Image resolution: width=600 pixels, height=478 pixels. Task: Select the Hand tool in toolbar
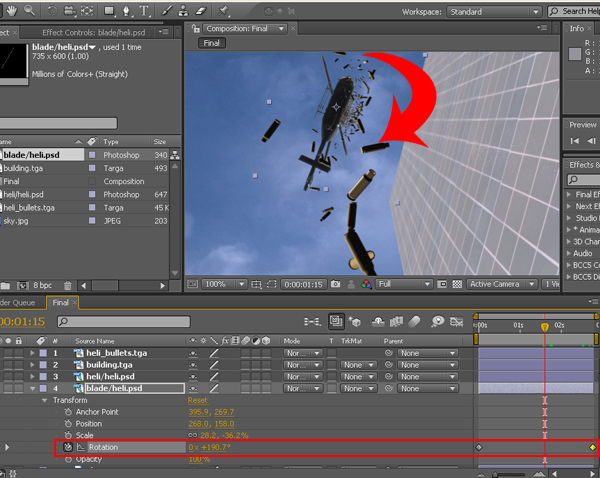(11, 11)
